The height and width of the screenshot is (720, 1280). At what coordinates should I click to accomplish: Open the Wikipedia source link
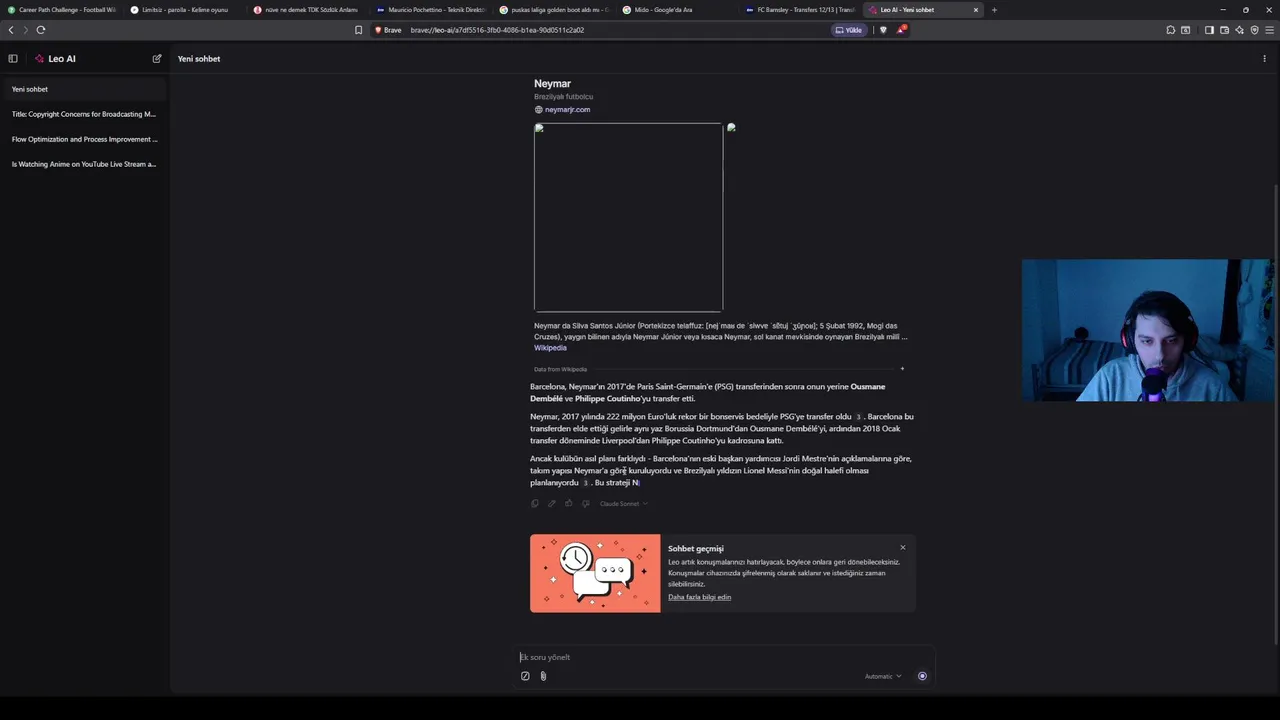tap(550, 348)
